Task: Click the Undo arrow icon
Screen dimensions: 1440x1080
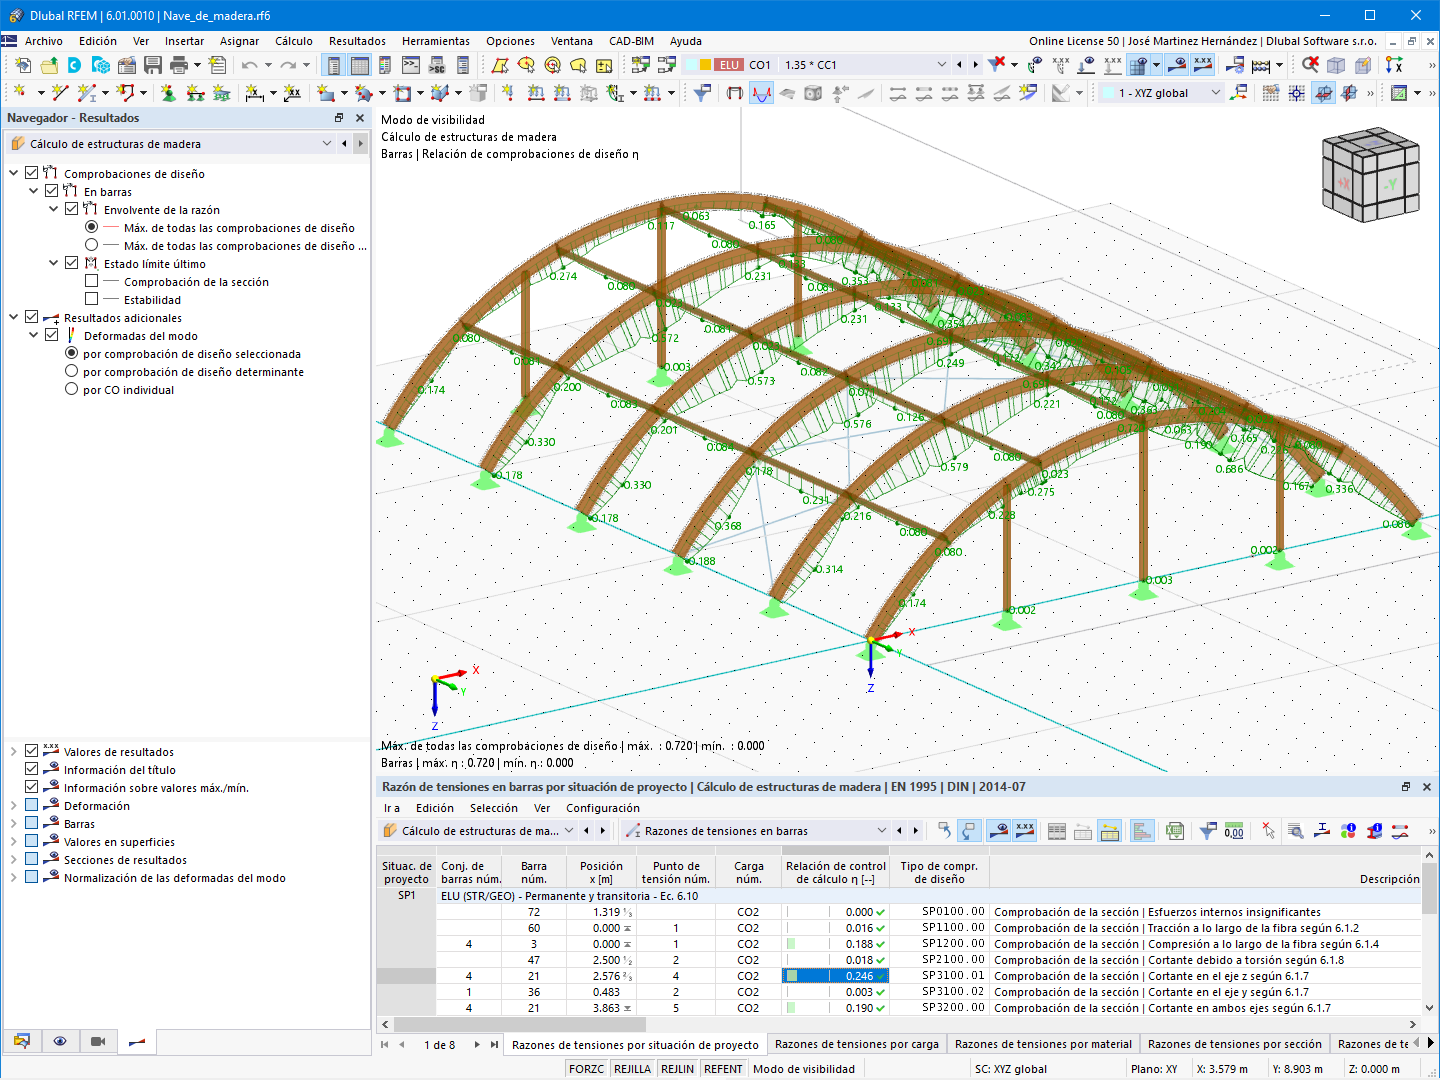Action: tap(249, 65)
